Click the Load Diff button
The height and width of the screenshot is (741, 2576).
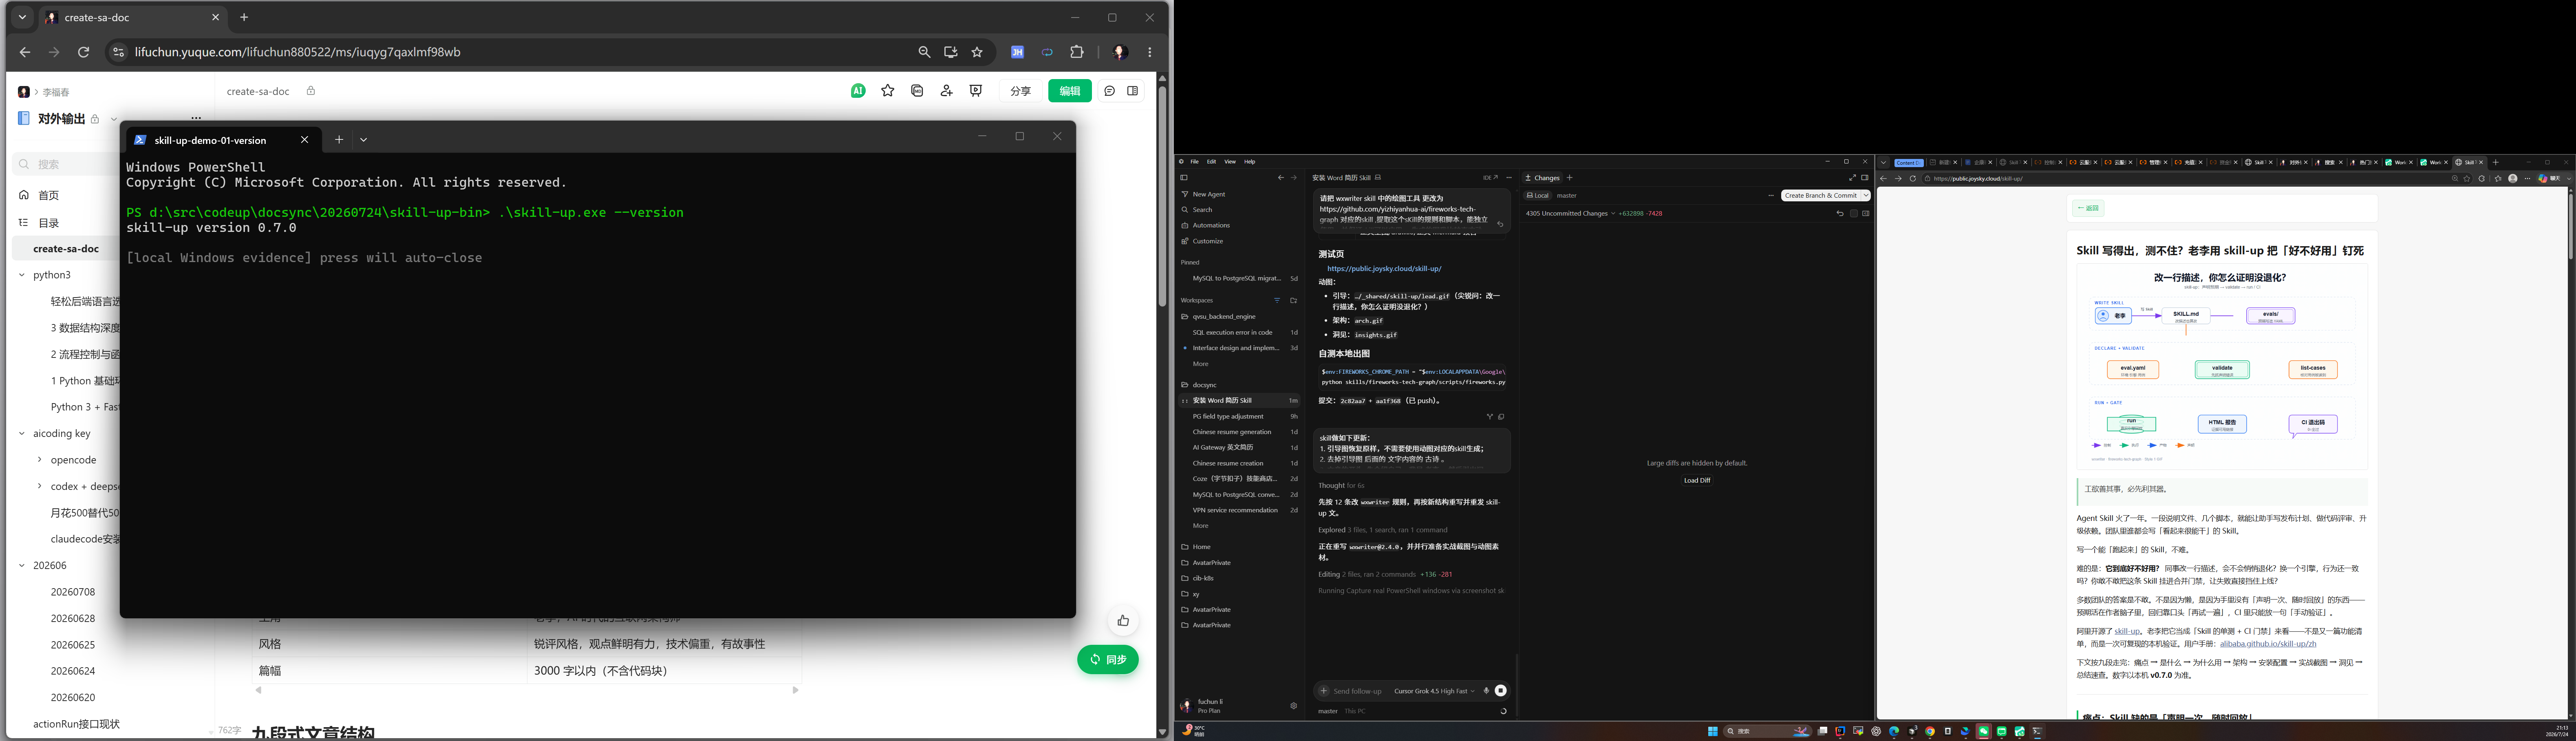1697,480
